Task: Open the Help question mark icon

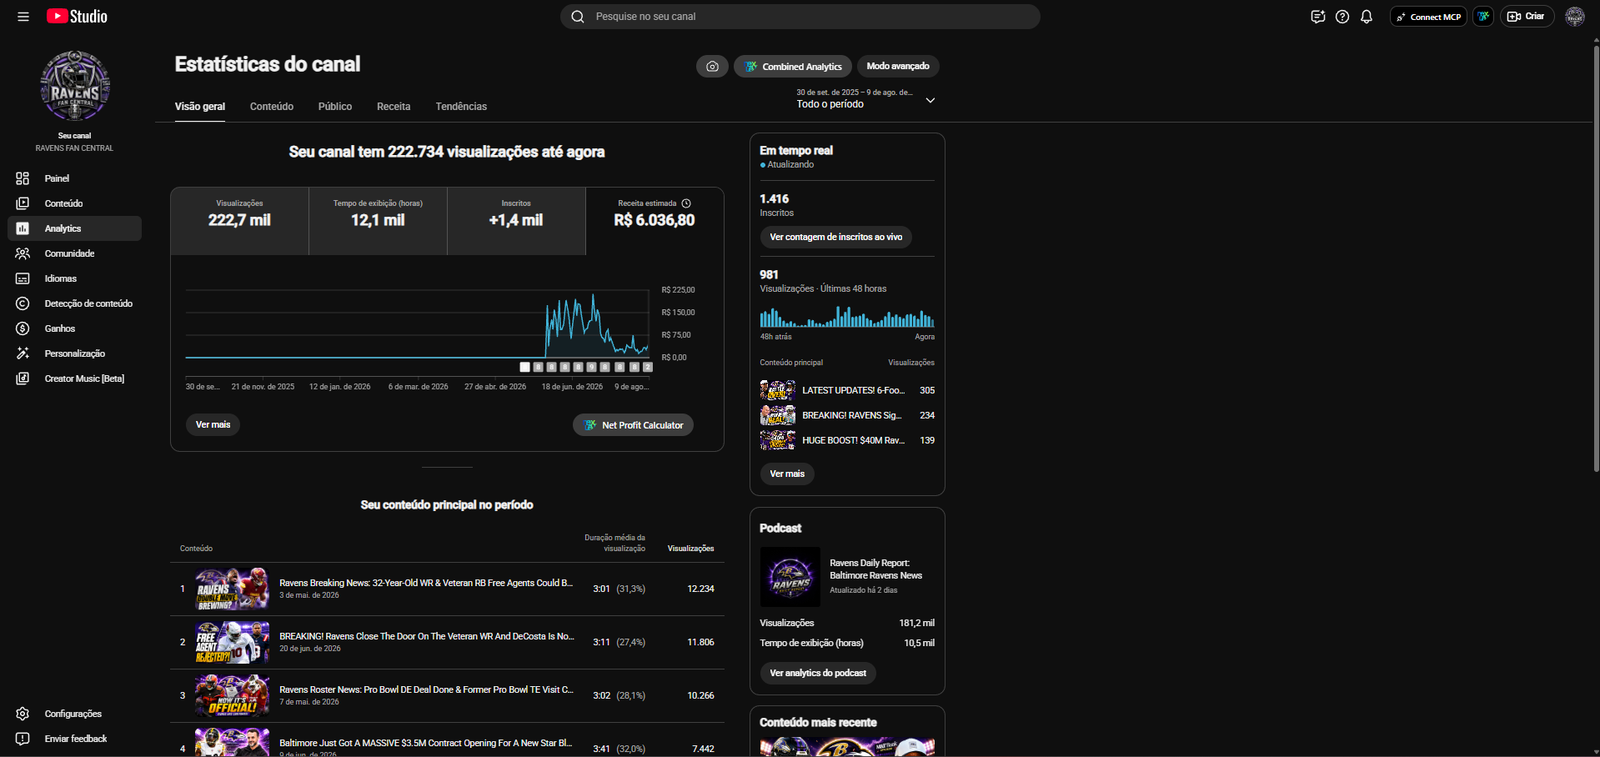Action: (x=1342, y=17)
